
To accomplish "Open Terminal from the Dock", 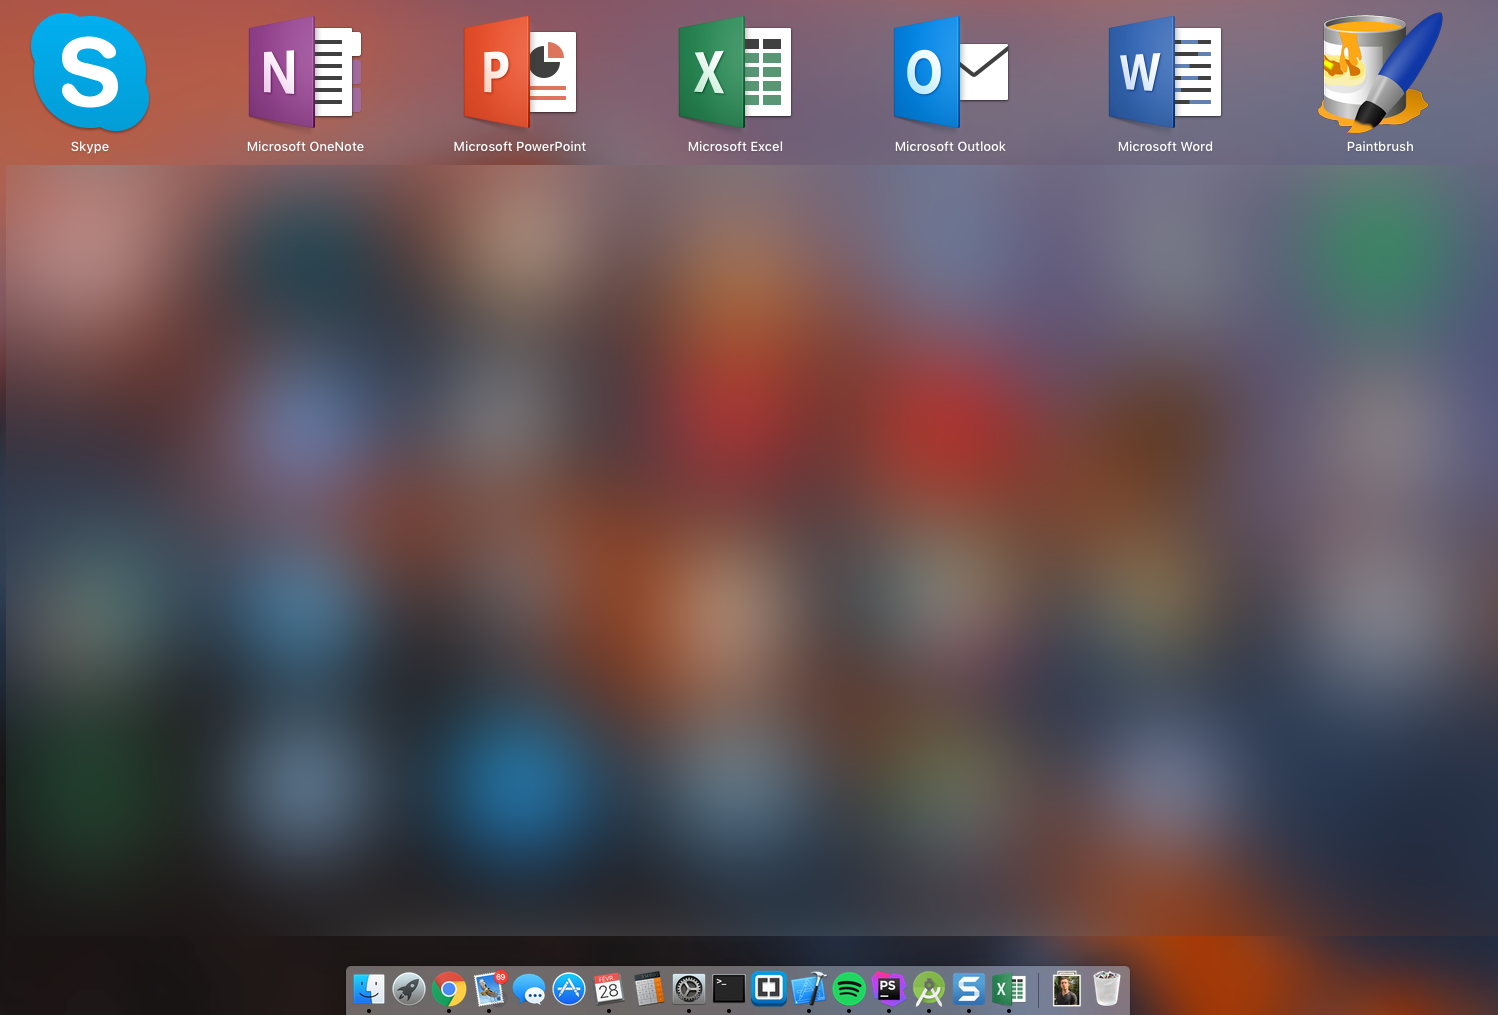I will [x=729, y=989].
